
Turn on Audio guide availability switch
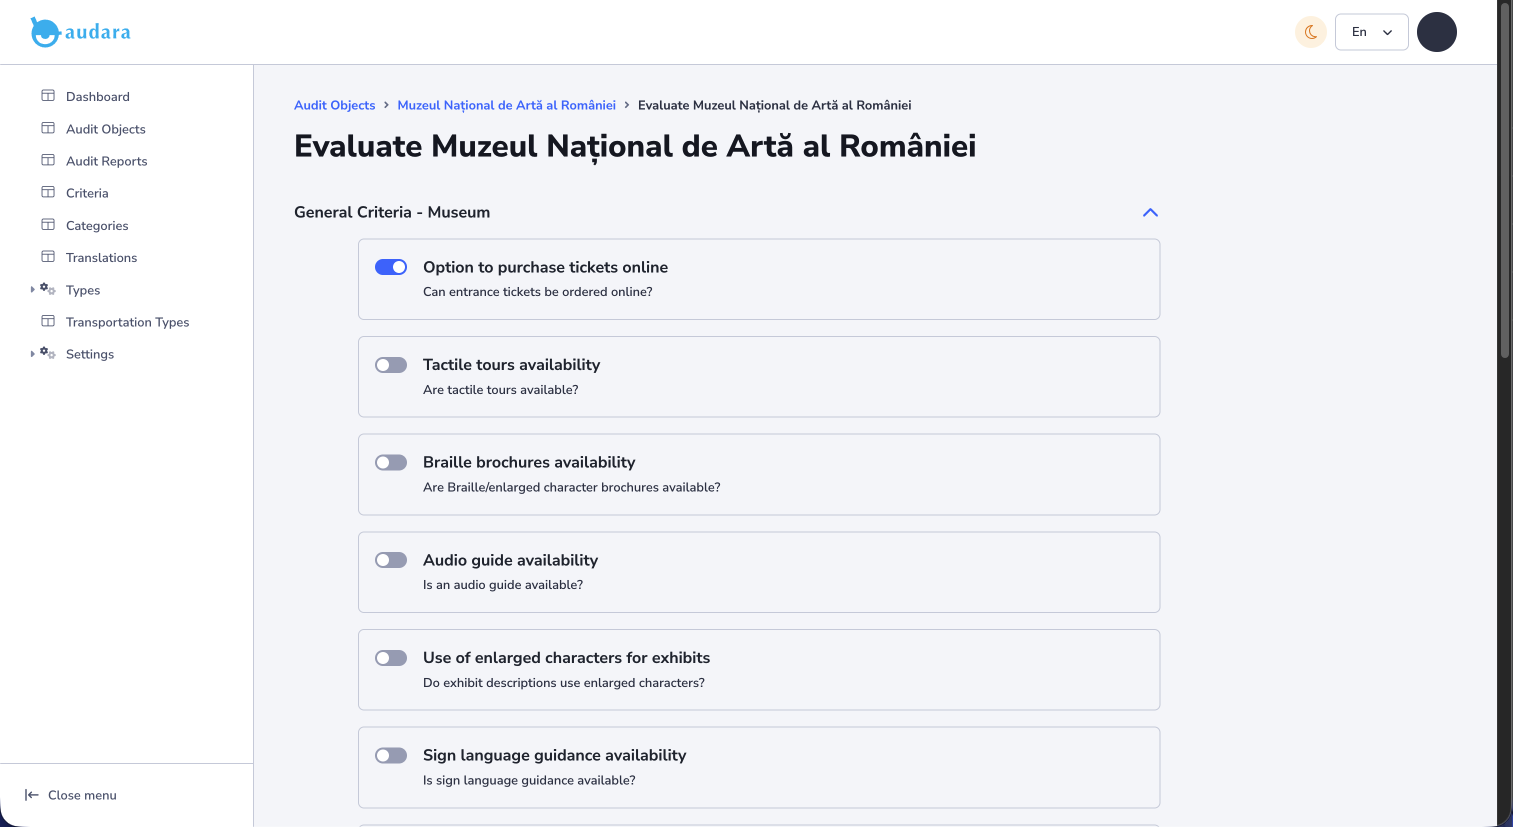pyautogui.click(x=391, y=560)
